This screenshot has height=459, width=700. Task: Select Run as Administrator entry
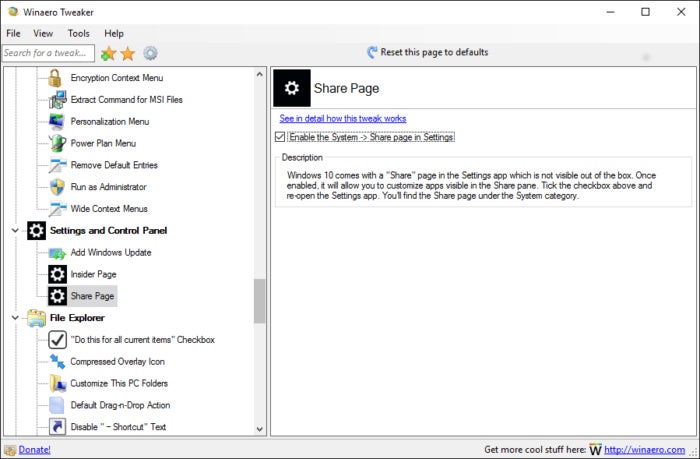pos(108,187)
